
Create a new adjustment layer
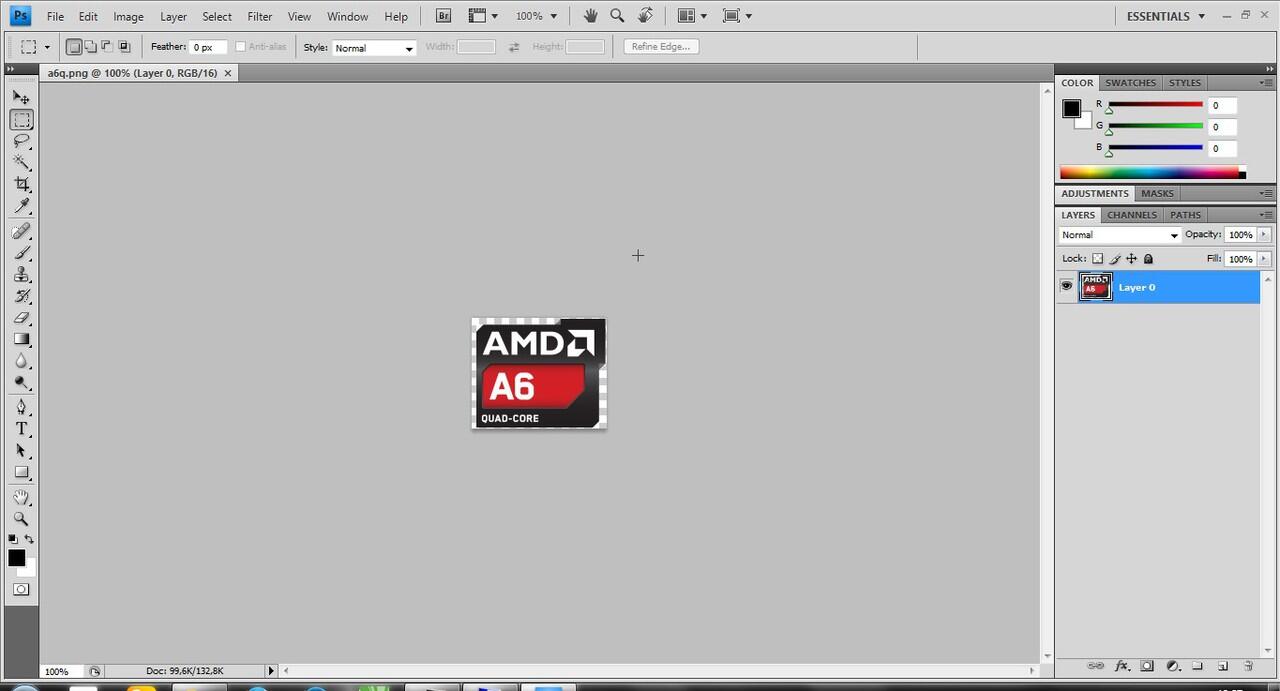point(1173,666)
